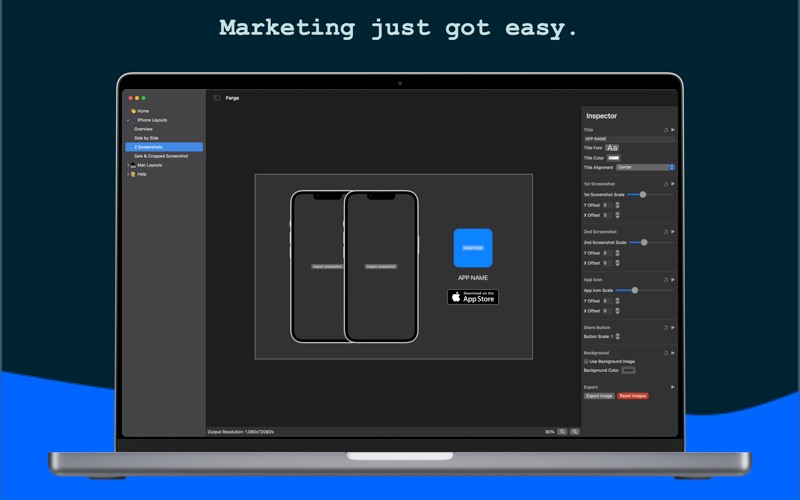The width and height of the screenshot is (800, 500).
Task: Click the red Reset Images button
Action: [632, 396]
